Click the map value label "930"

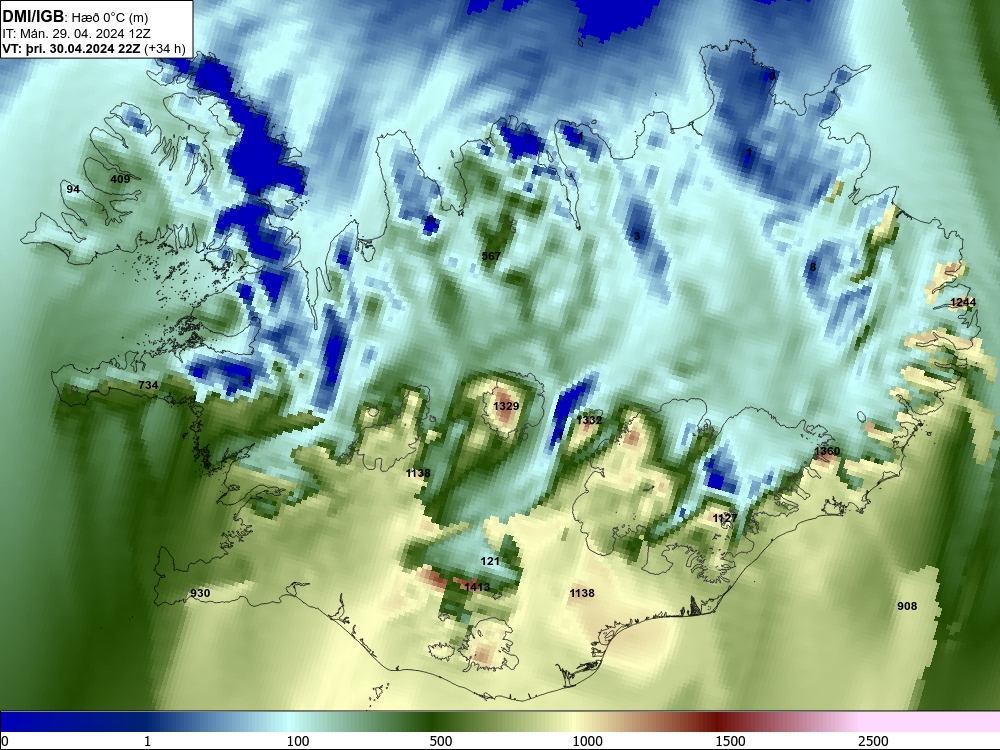200,593
